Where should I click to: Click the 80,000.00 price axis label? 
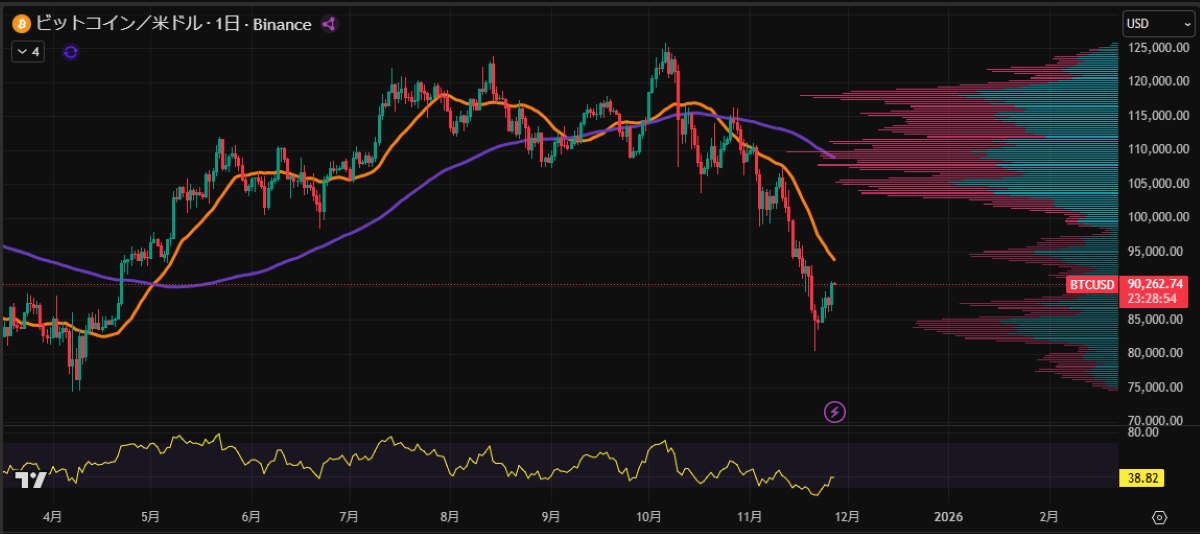(1157, 354)
